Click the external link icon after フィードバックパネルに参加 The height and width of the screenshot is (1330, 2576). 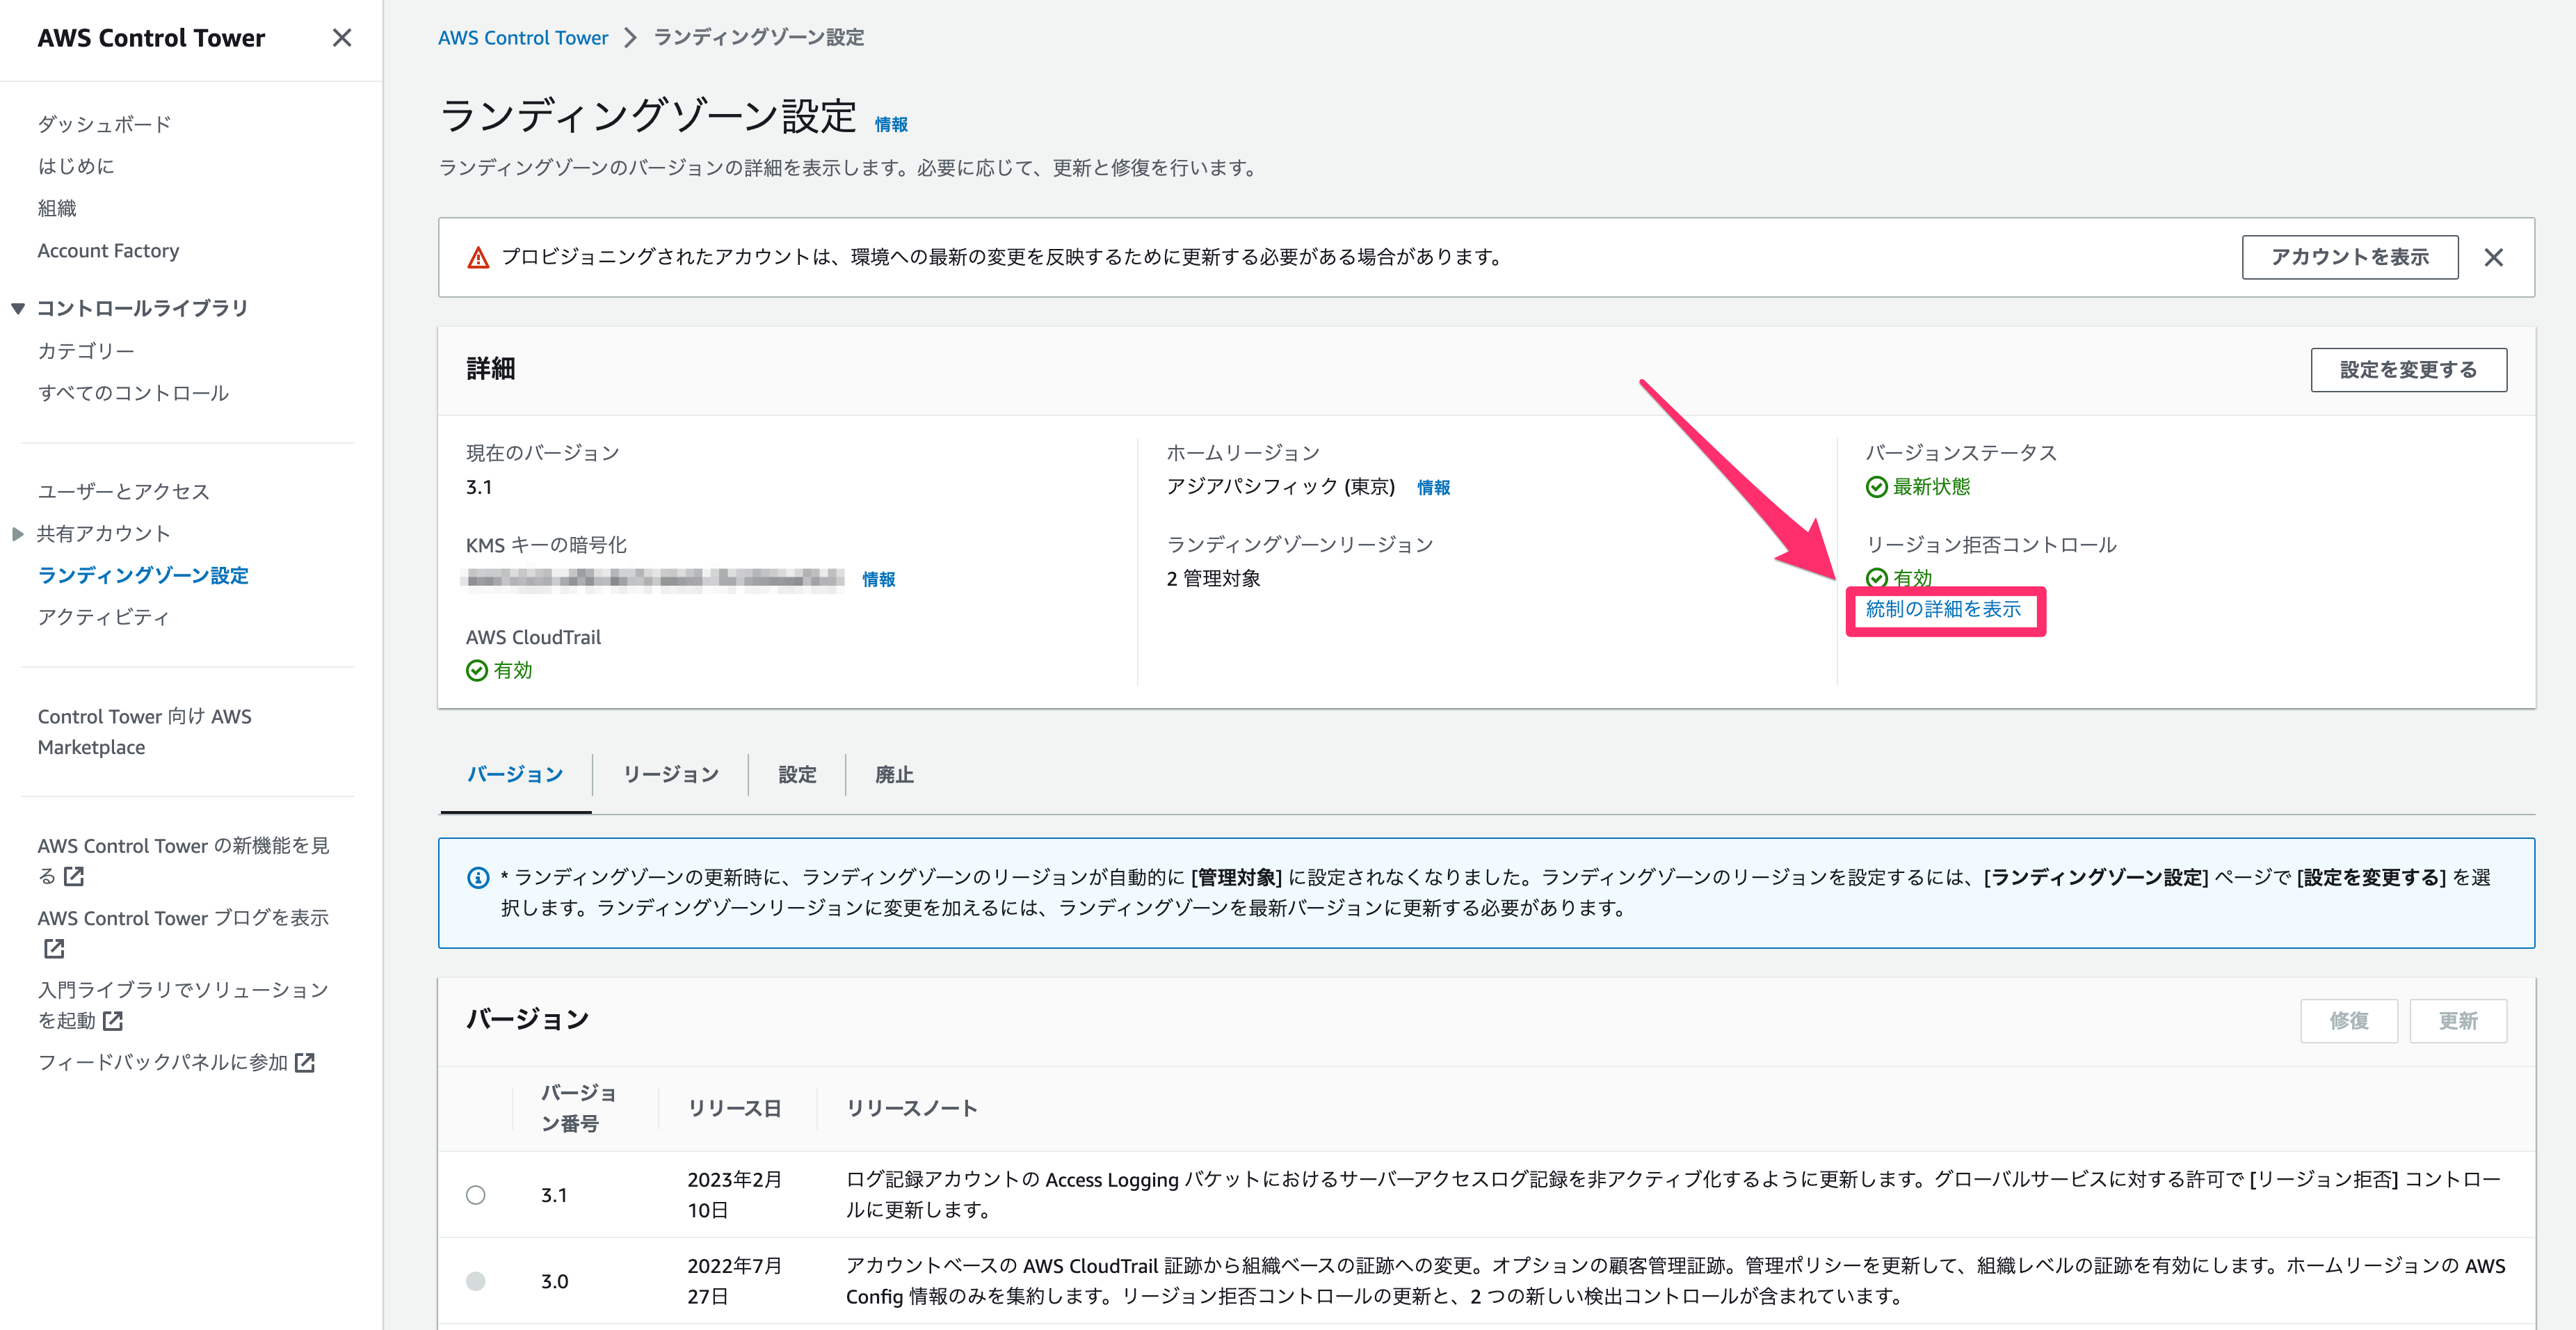tap(305, 1063)
